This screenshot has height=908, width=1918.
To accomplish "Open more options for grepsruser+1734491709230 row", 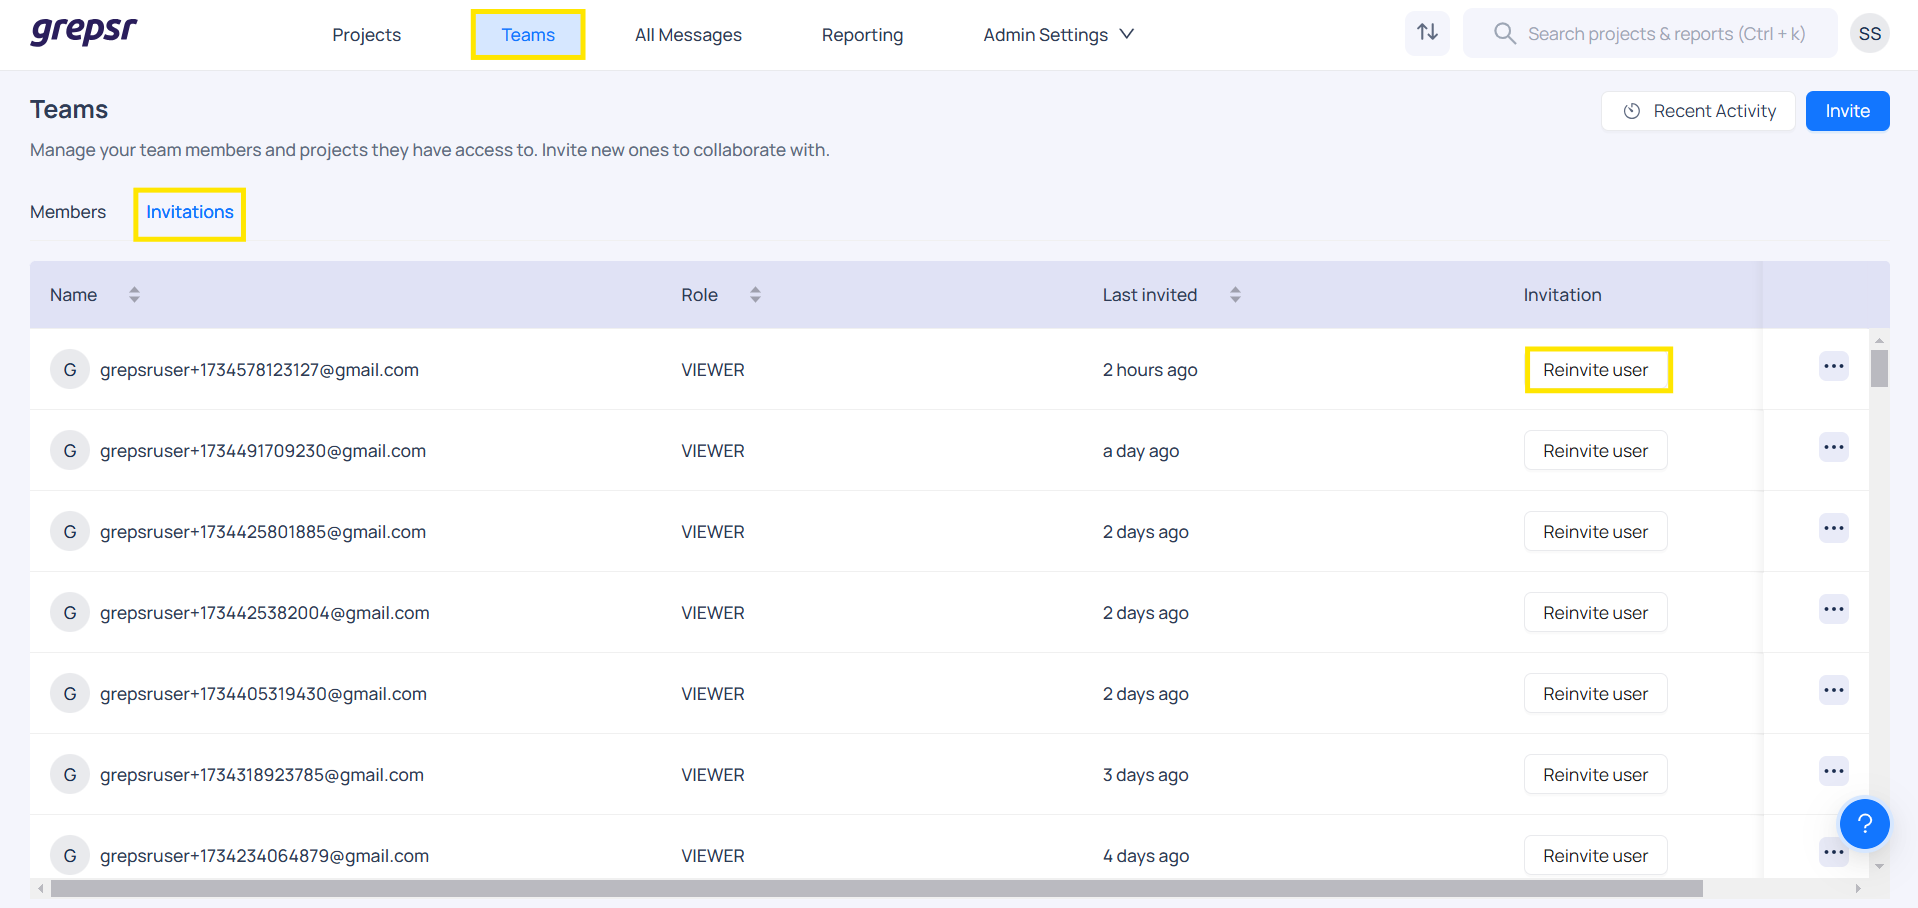I will (1833, 448).
